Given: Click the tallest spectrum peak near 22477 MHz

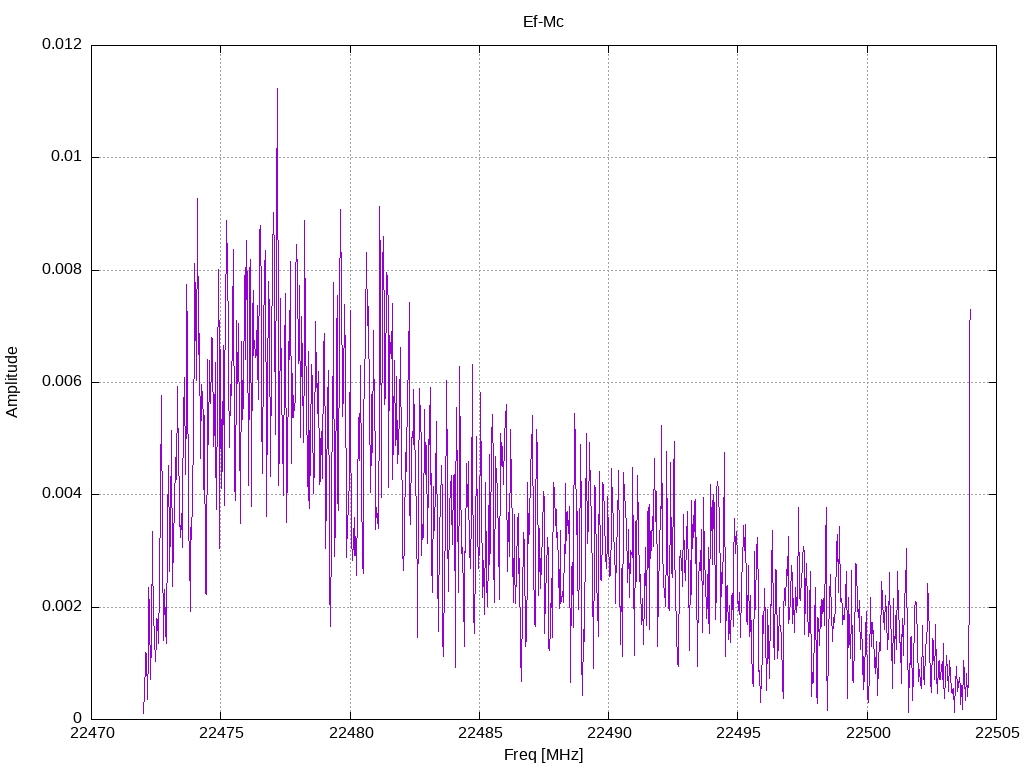Looking at the screenshot, I should [278, 89].
